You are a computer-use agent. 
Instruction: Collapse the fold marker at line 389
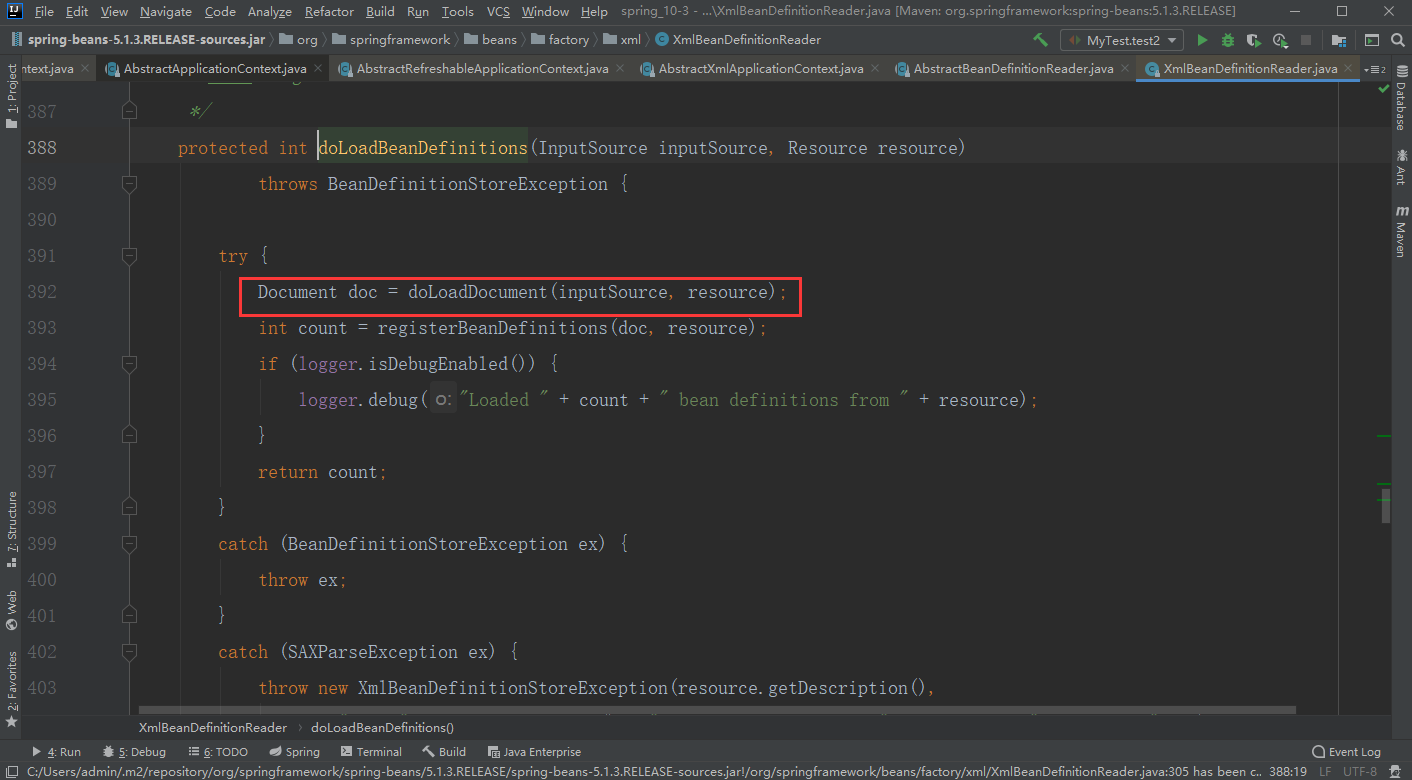click(x=129, y=184)
